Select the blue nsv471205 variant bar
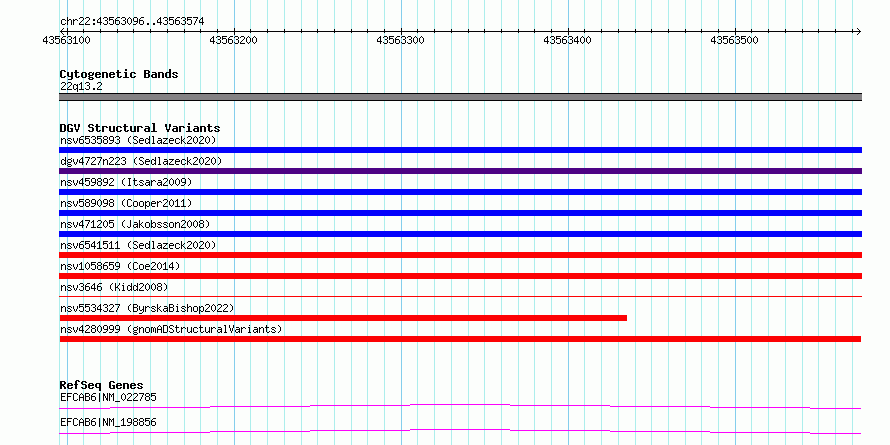 coord(460,234)
